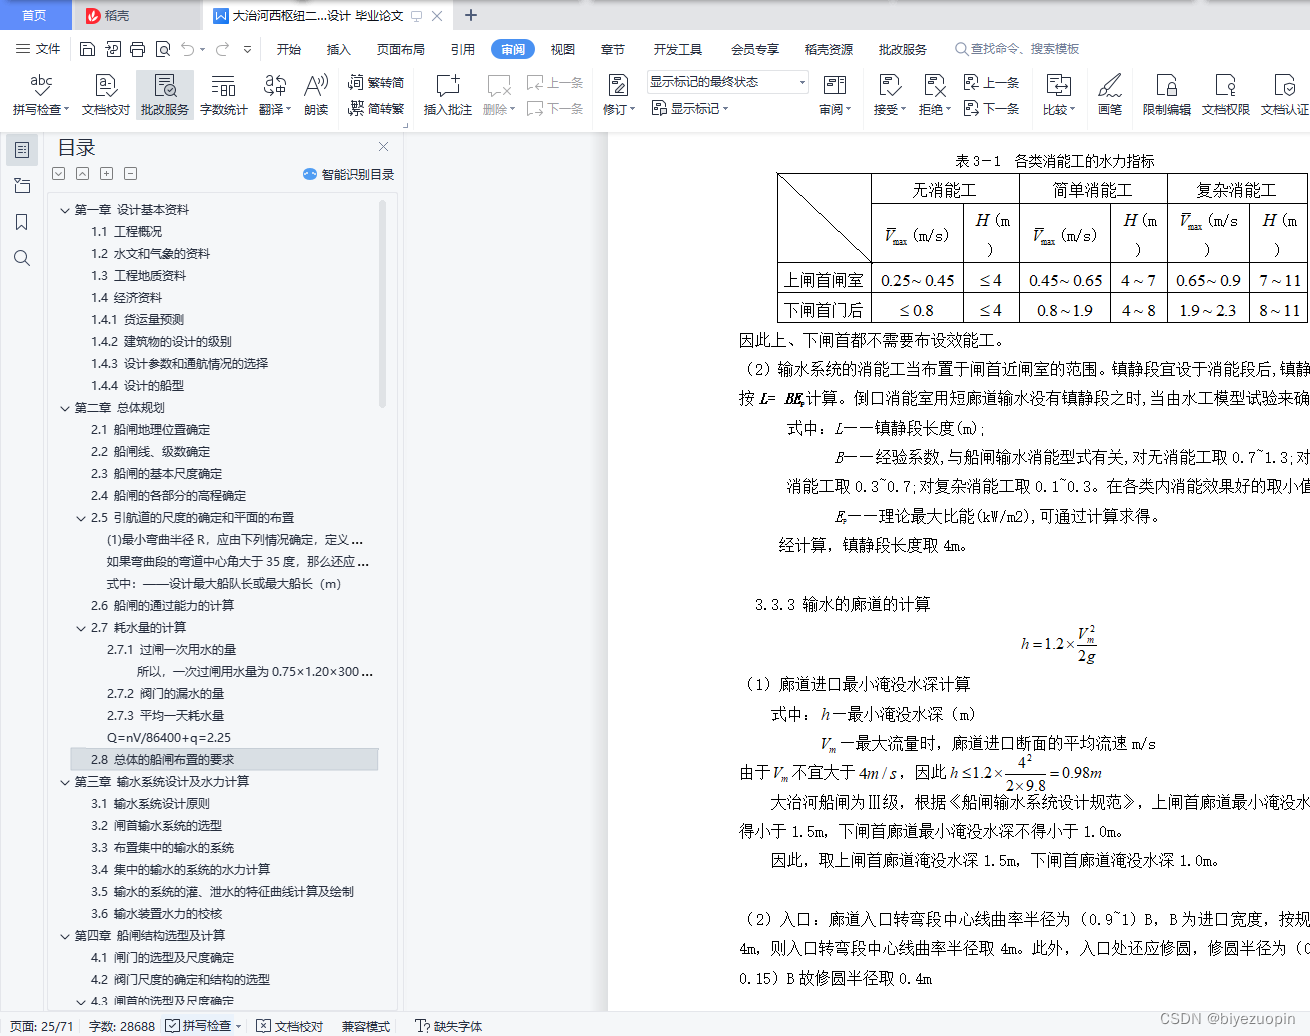Image resolution: width=1310 pixels, height=1036 pixels.
Task: Convert text with 简转繁
Action: tap(376, 108)
